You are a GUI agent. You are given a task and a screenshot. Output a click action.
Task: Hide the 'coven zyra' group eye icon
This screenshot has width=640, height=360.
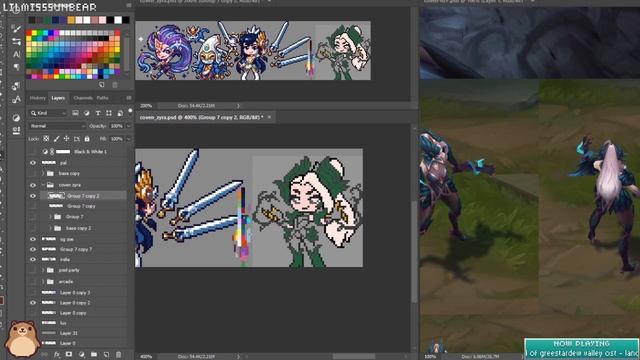33,185
